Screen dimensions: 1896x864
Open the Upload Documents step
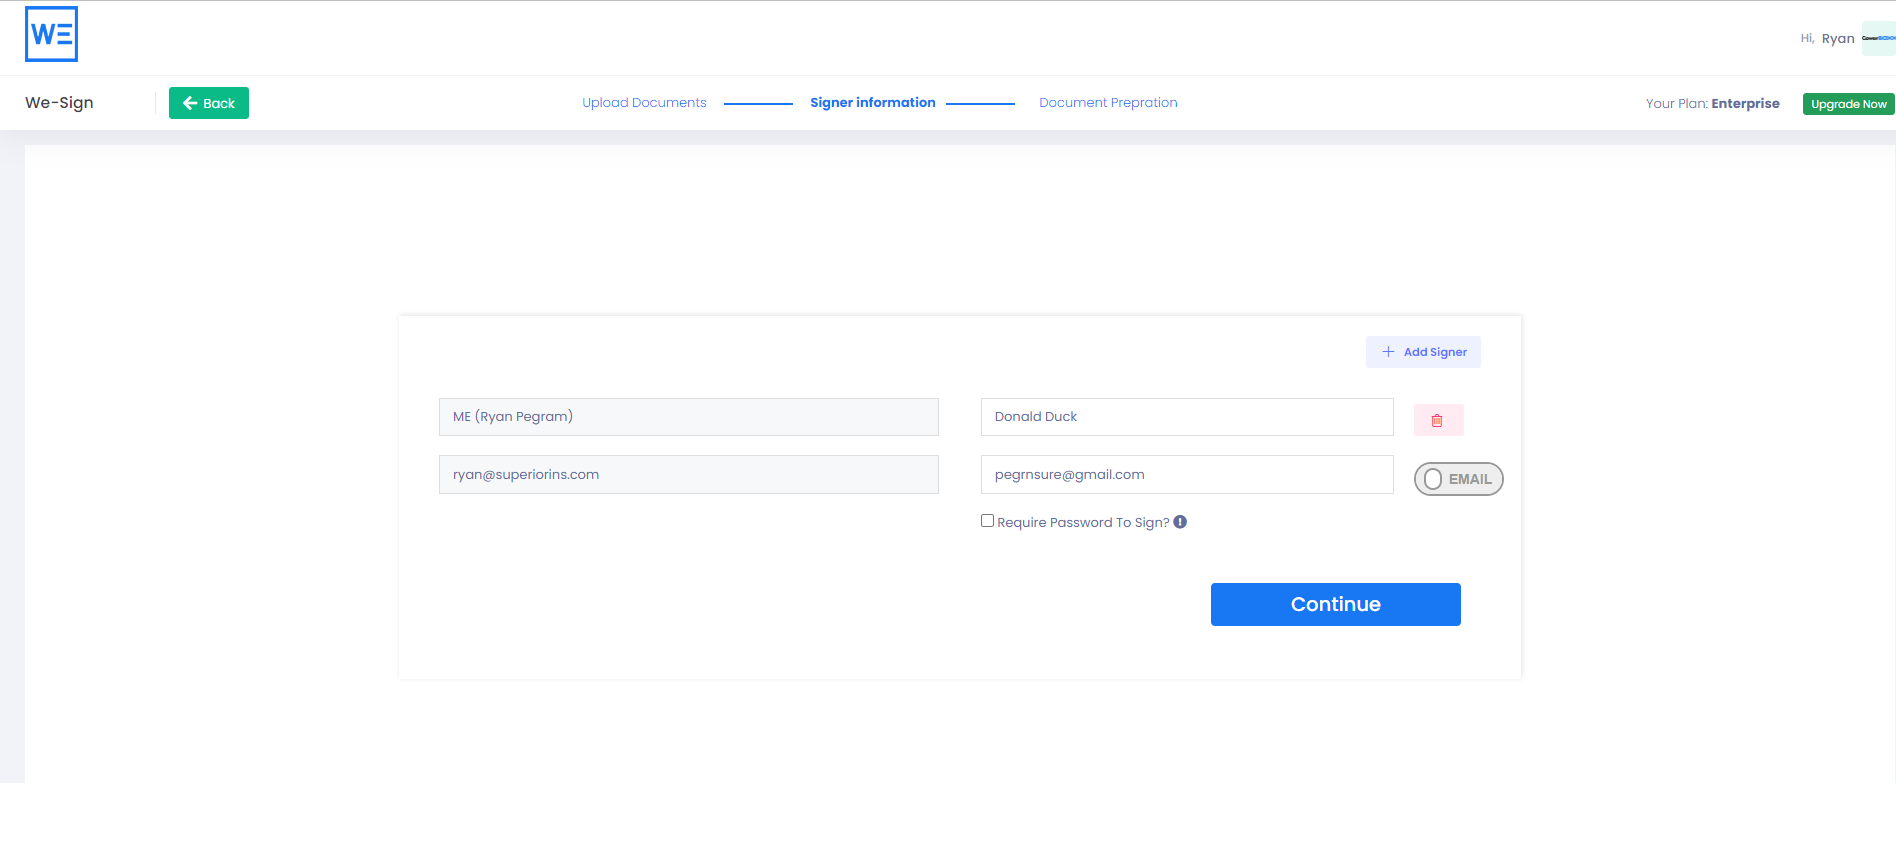[x=644, y=103]
